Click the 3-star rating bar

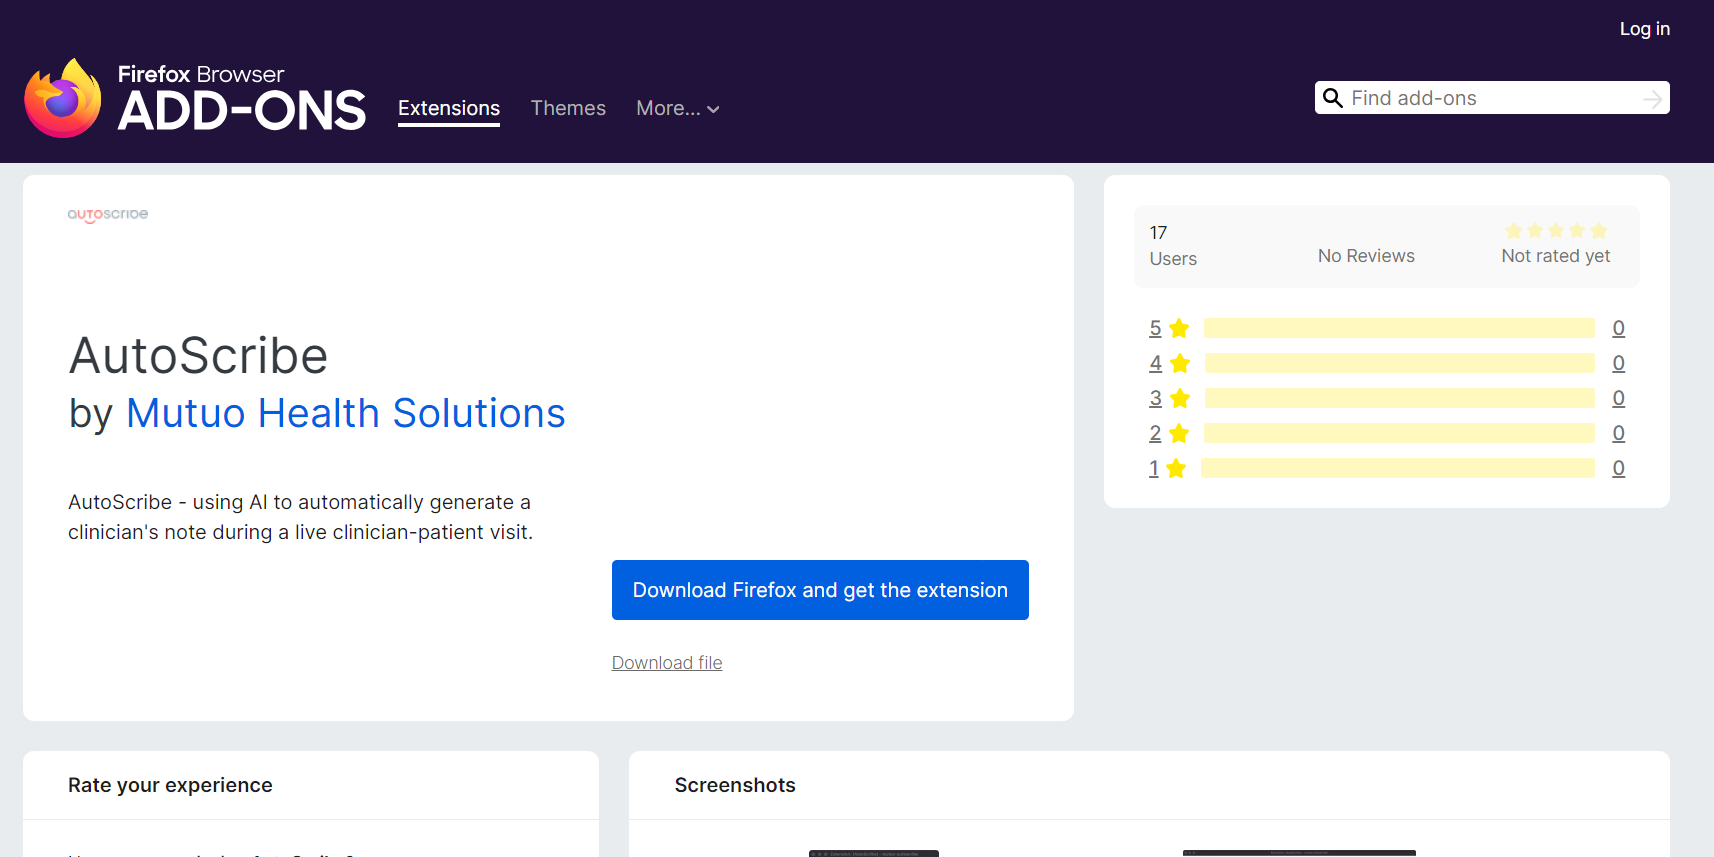(1399, 398)
